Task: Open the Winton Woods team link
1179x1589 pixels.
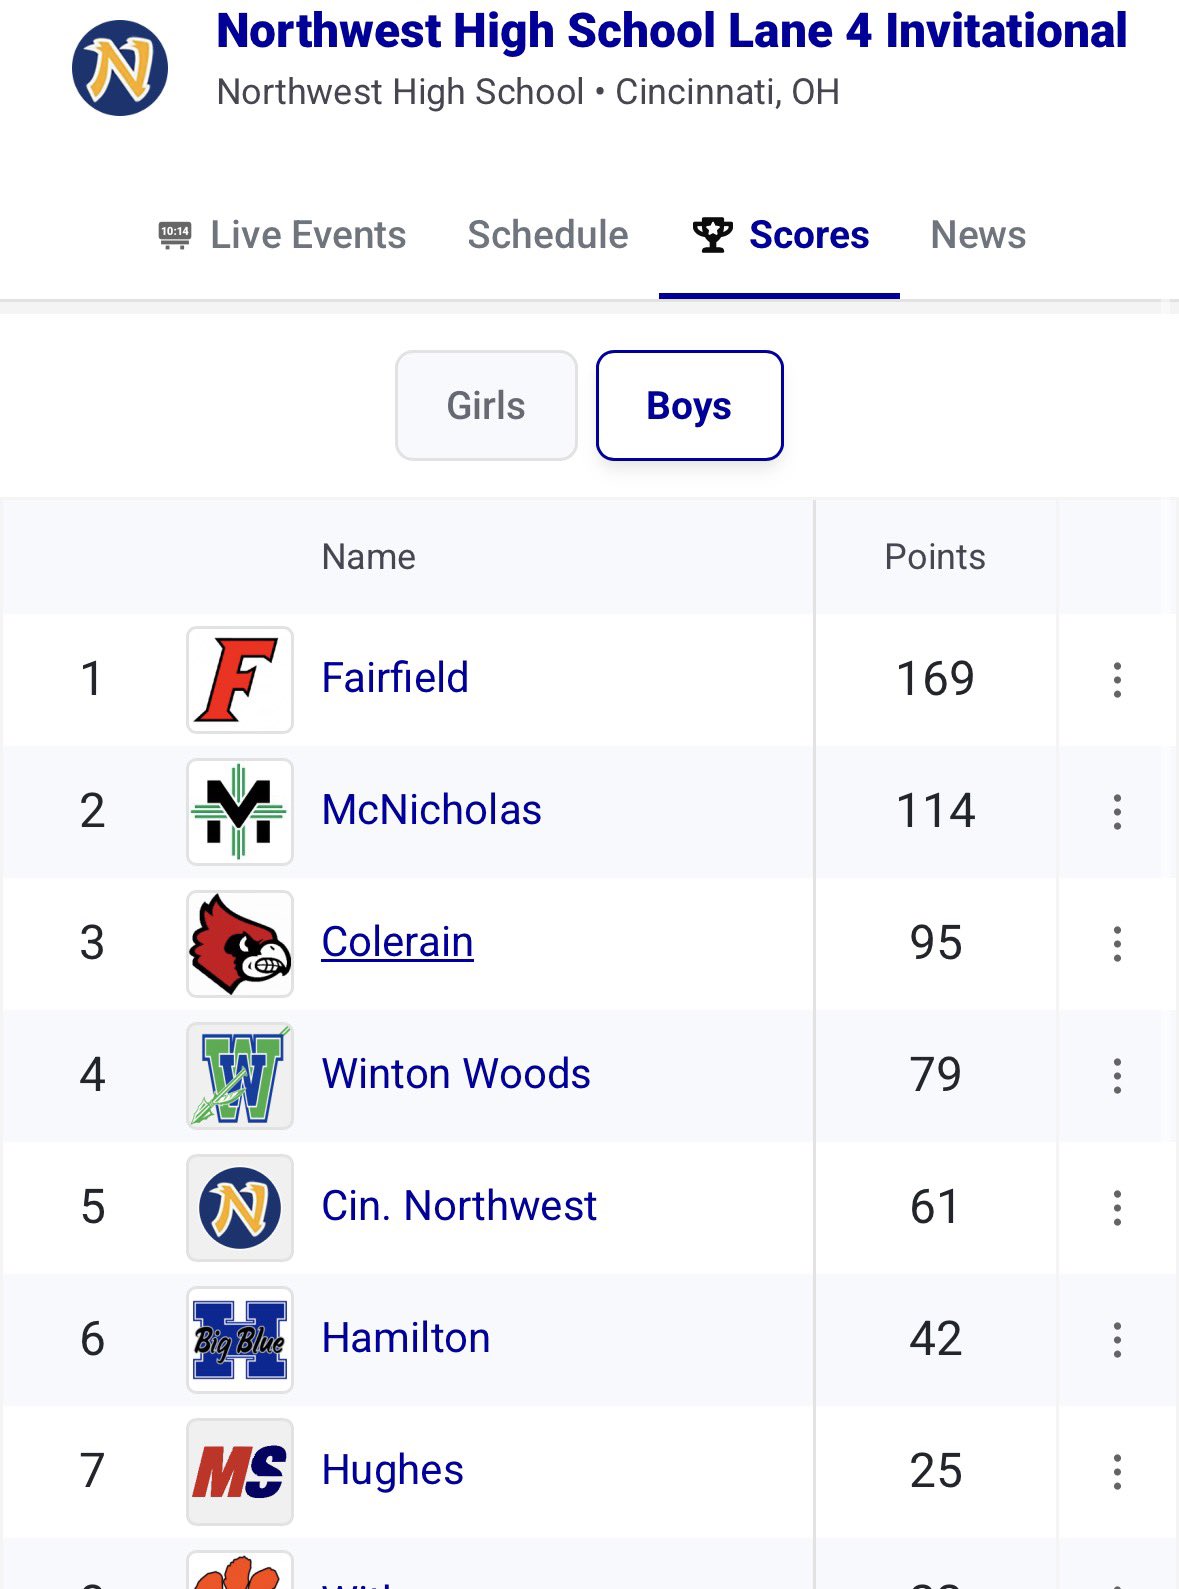Action: click(456, 1074)
